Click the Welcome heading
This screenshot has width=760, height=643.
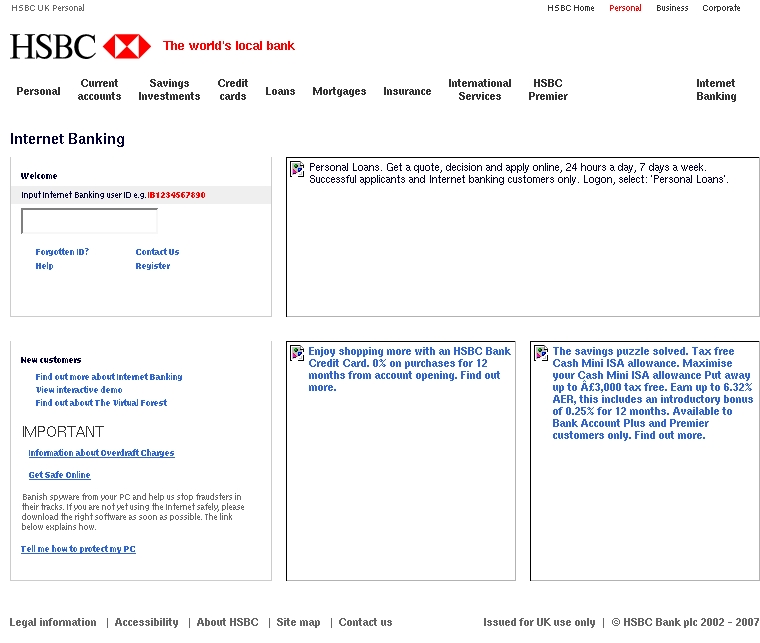pos(39,176)
